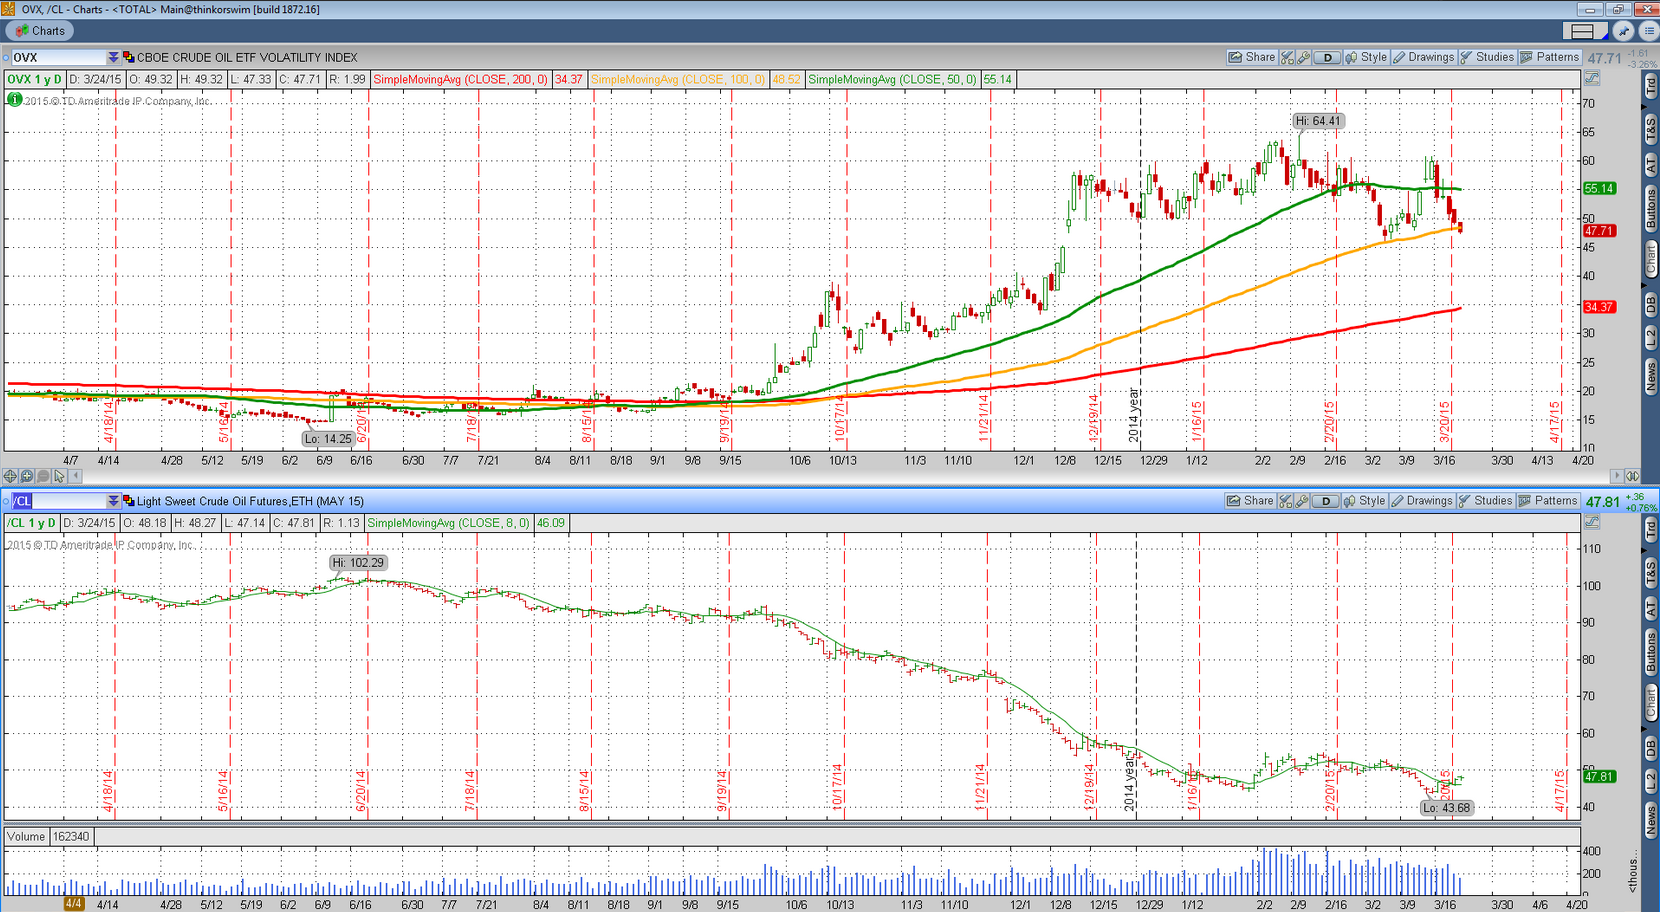The image size is (1667, 912).
Task: Open Style menu in /CL chart
Action: (1364, 501)
